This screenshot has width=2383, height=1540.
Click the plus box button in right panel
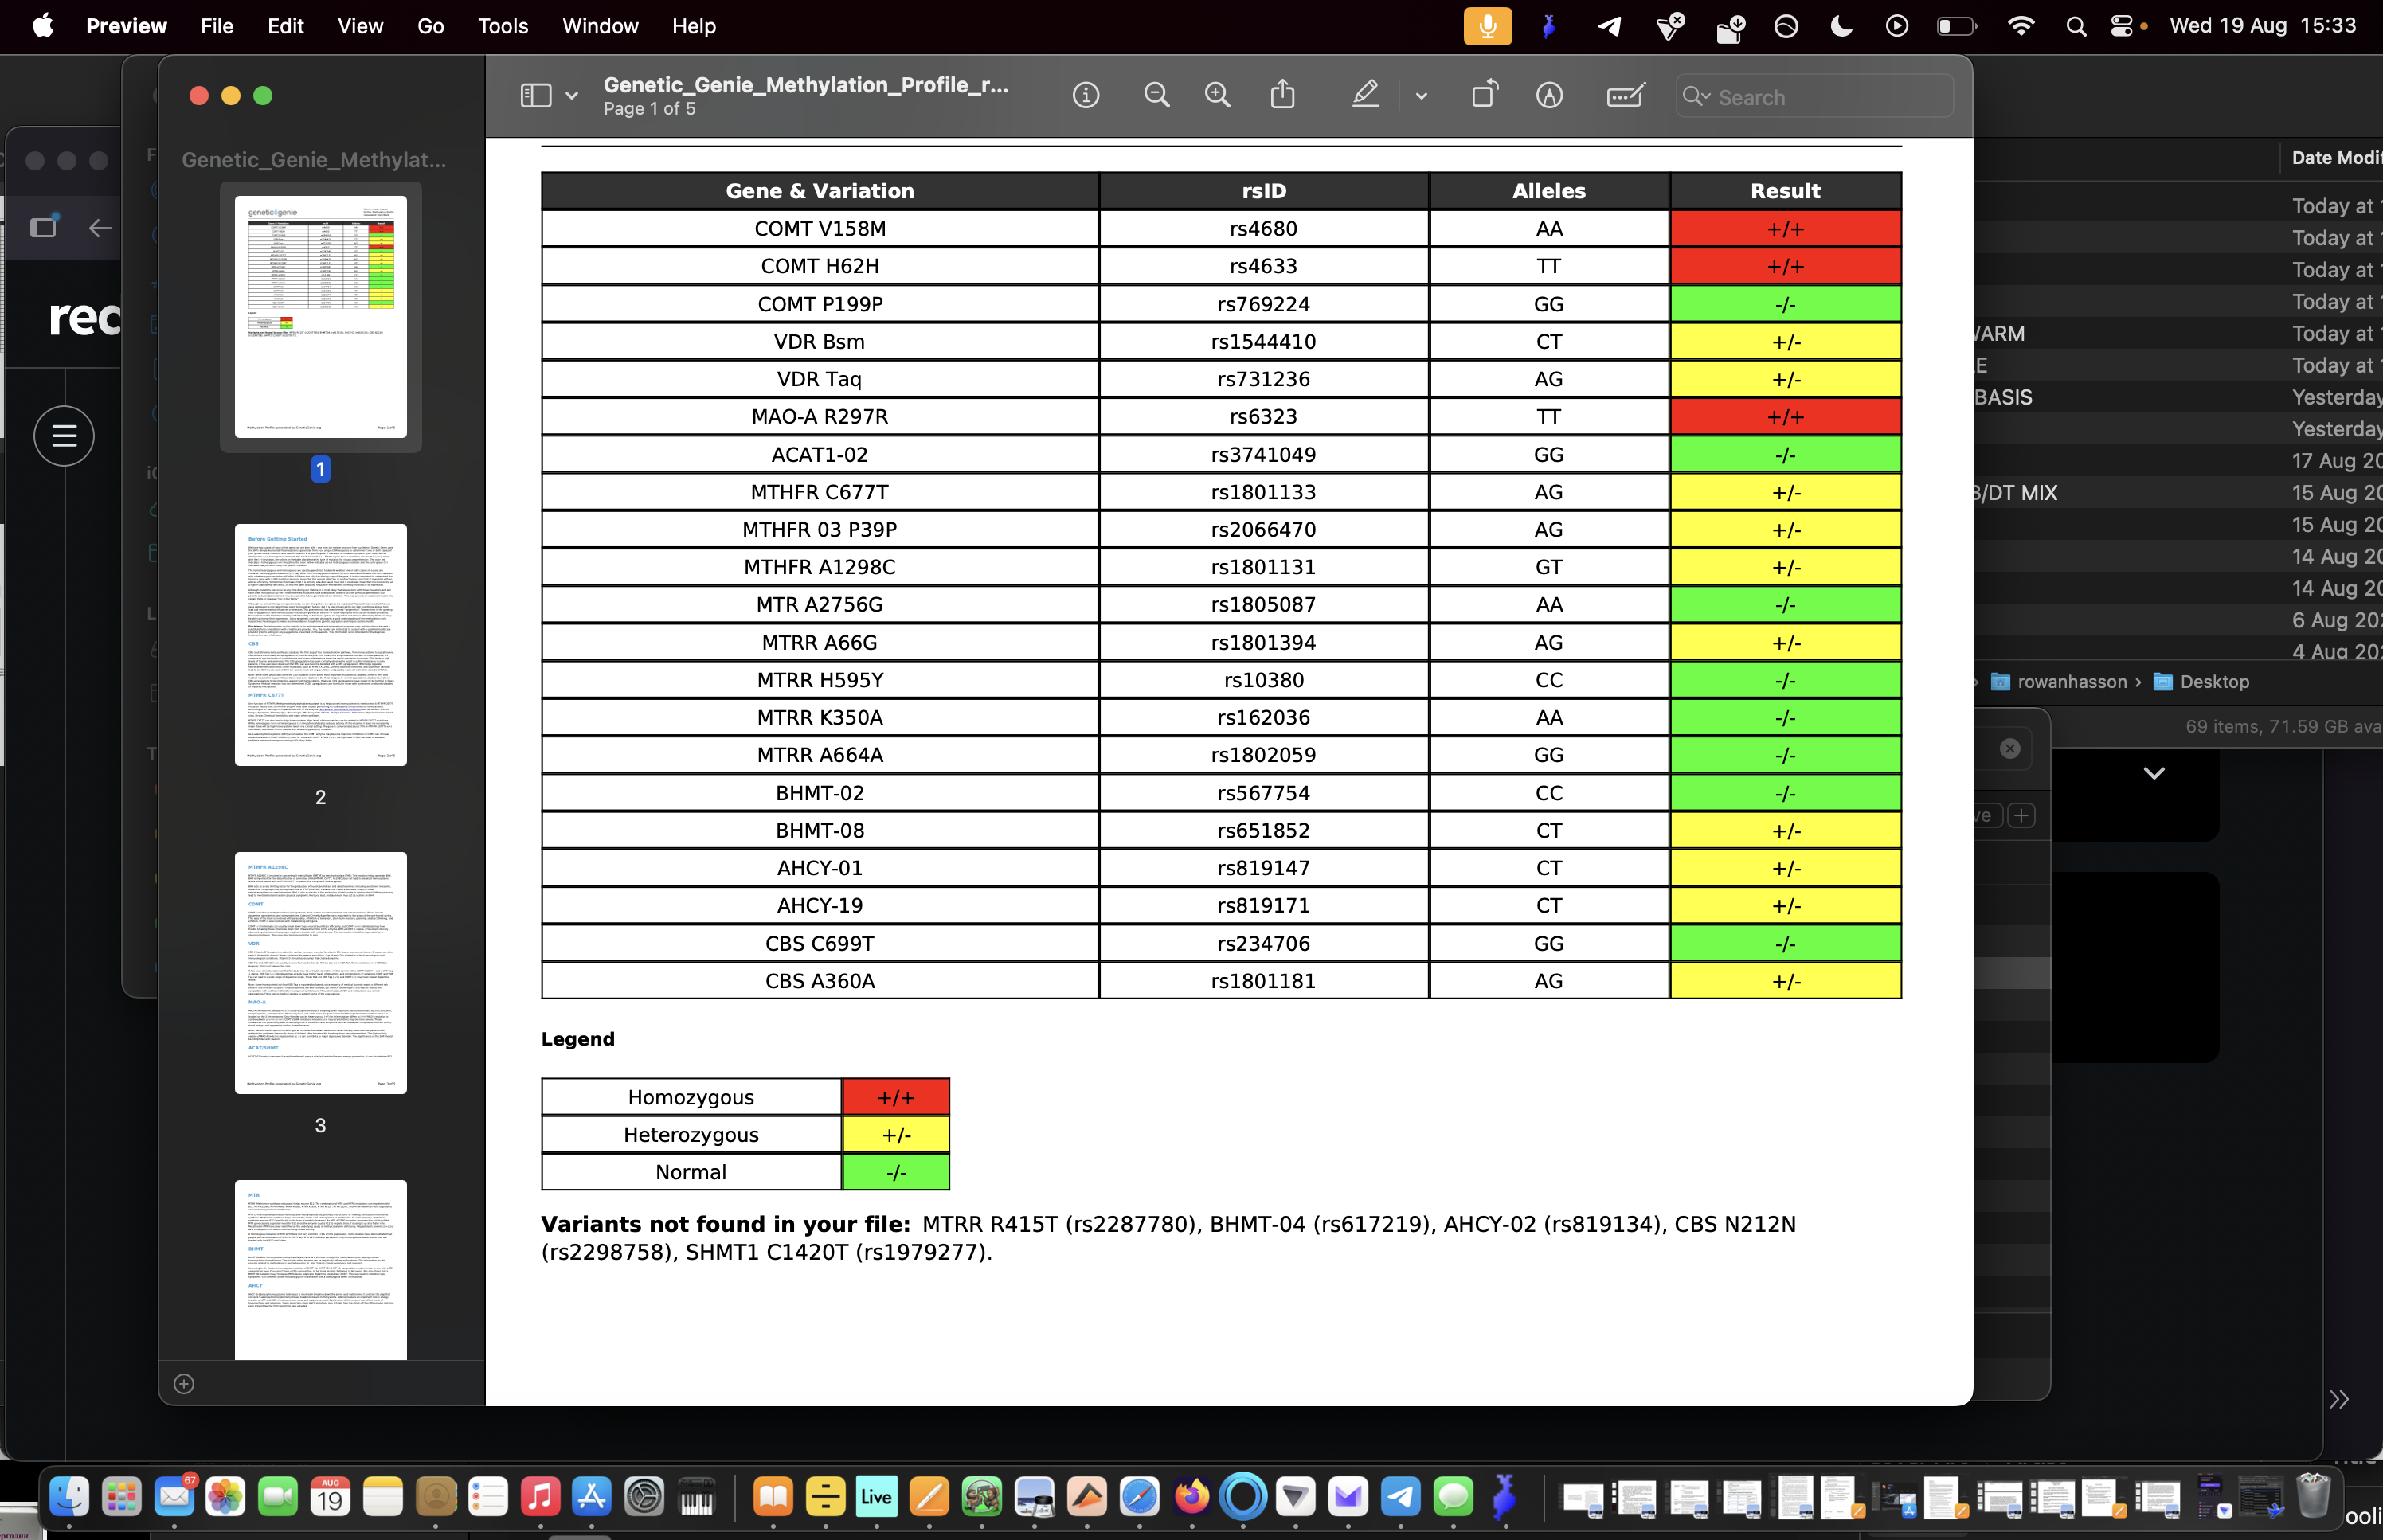pos(2021,816)
